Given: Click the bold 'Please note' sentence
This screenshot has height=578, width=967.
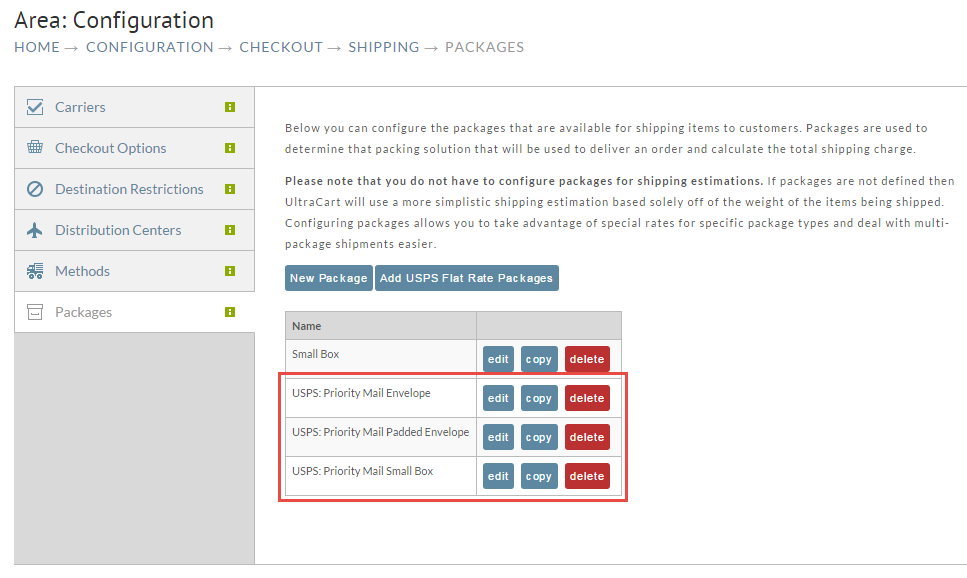Looking at the screenshot, I should point(524,181).
